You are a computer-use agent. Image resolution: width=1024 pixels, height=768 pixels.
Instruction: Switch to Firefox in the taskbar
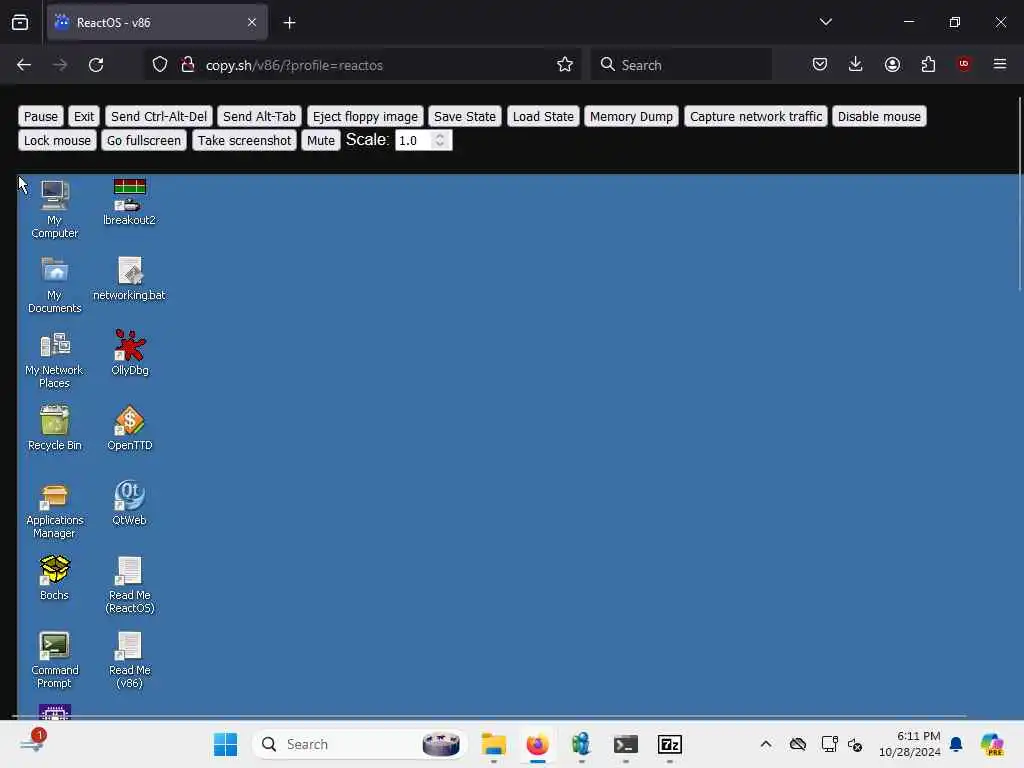pyautogui.click(x=537, y=744)
